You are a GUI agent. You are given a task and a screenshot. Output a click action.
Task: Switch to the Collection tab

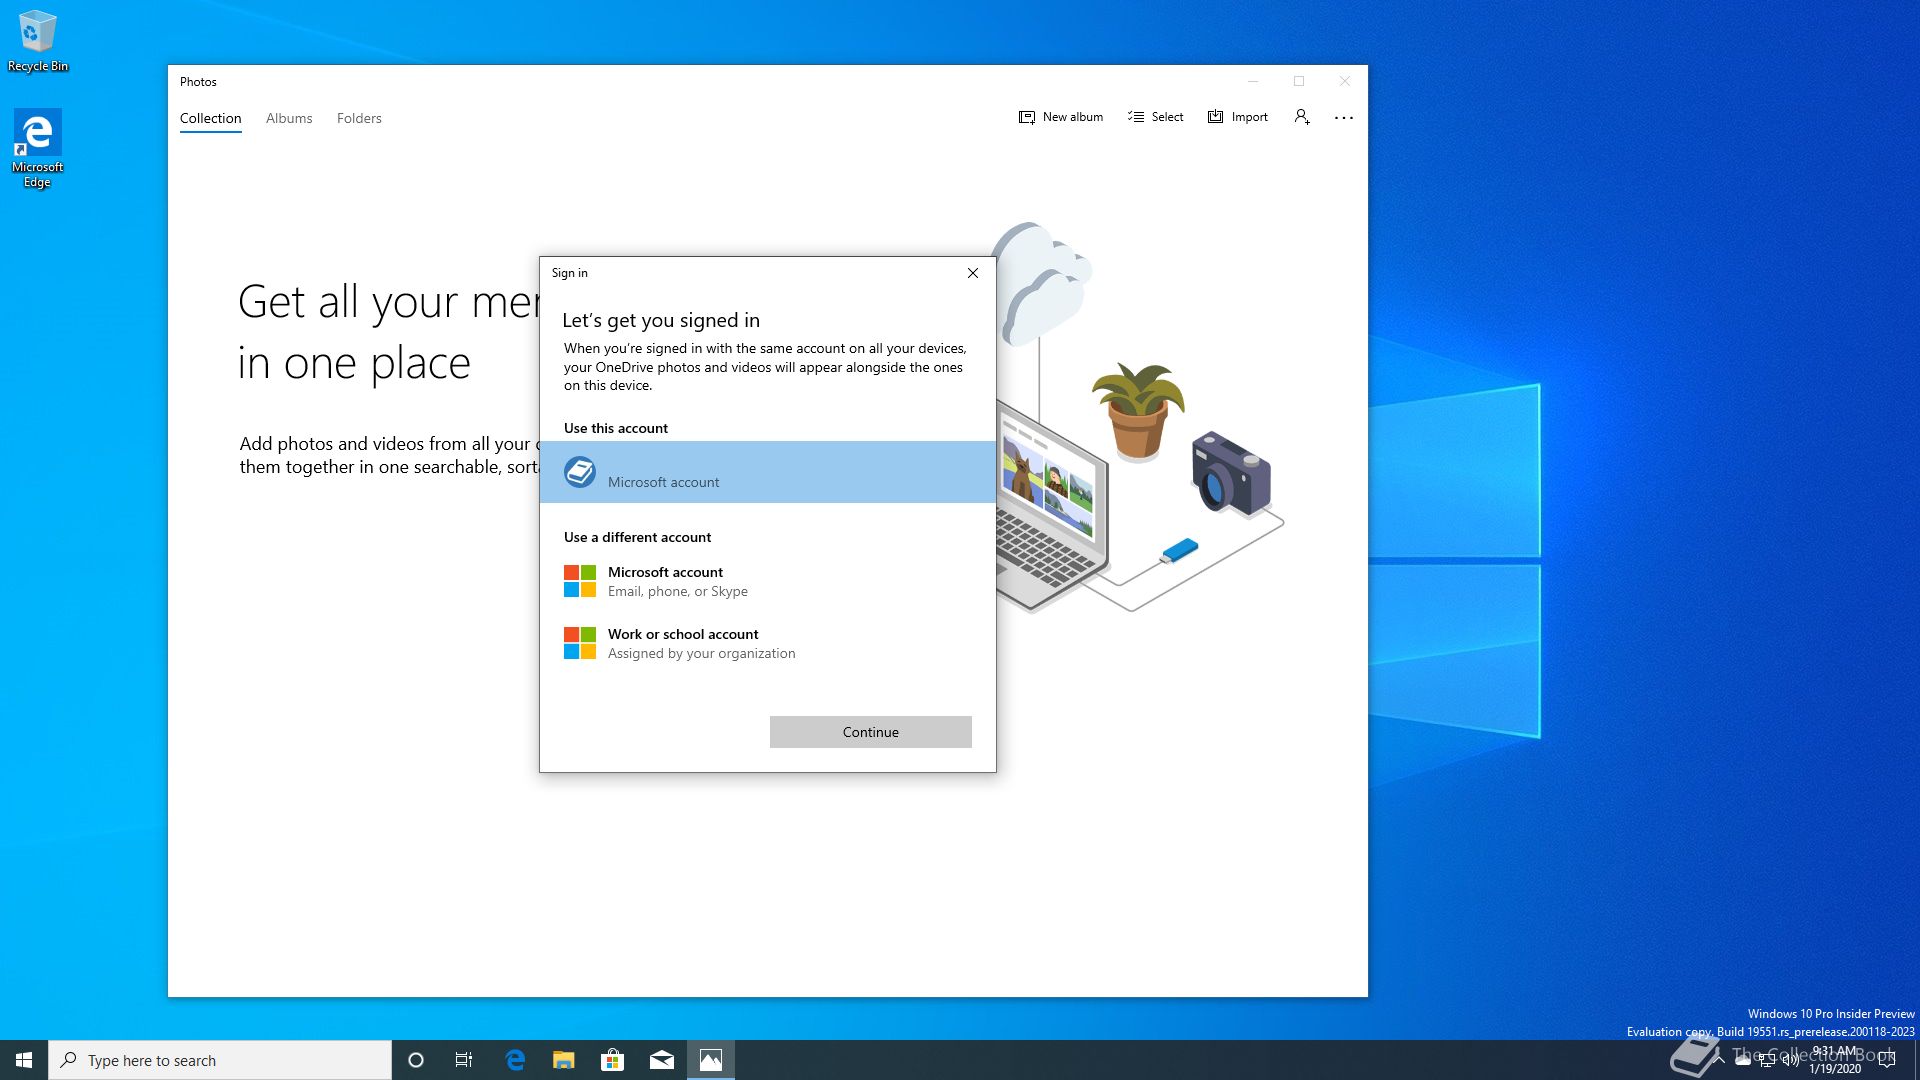(x=210, y=118)
